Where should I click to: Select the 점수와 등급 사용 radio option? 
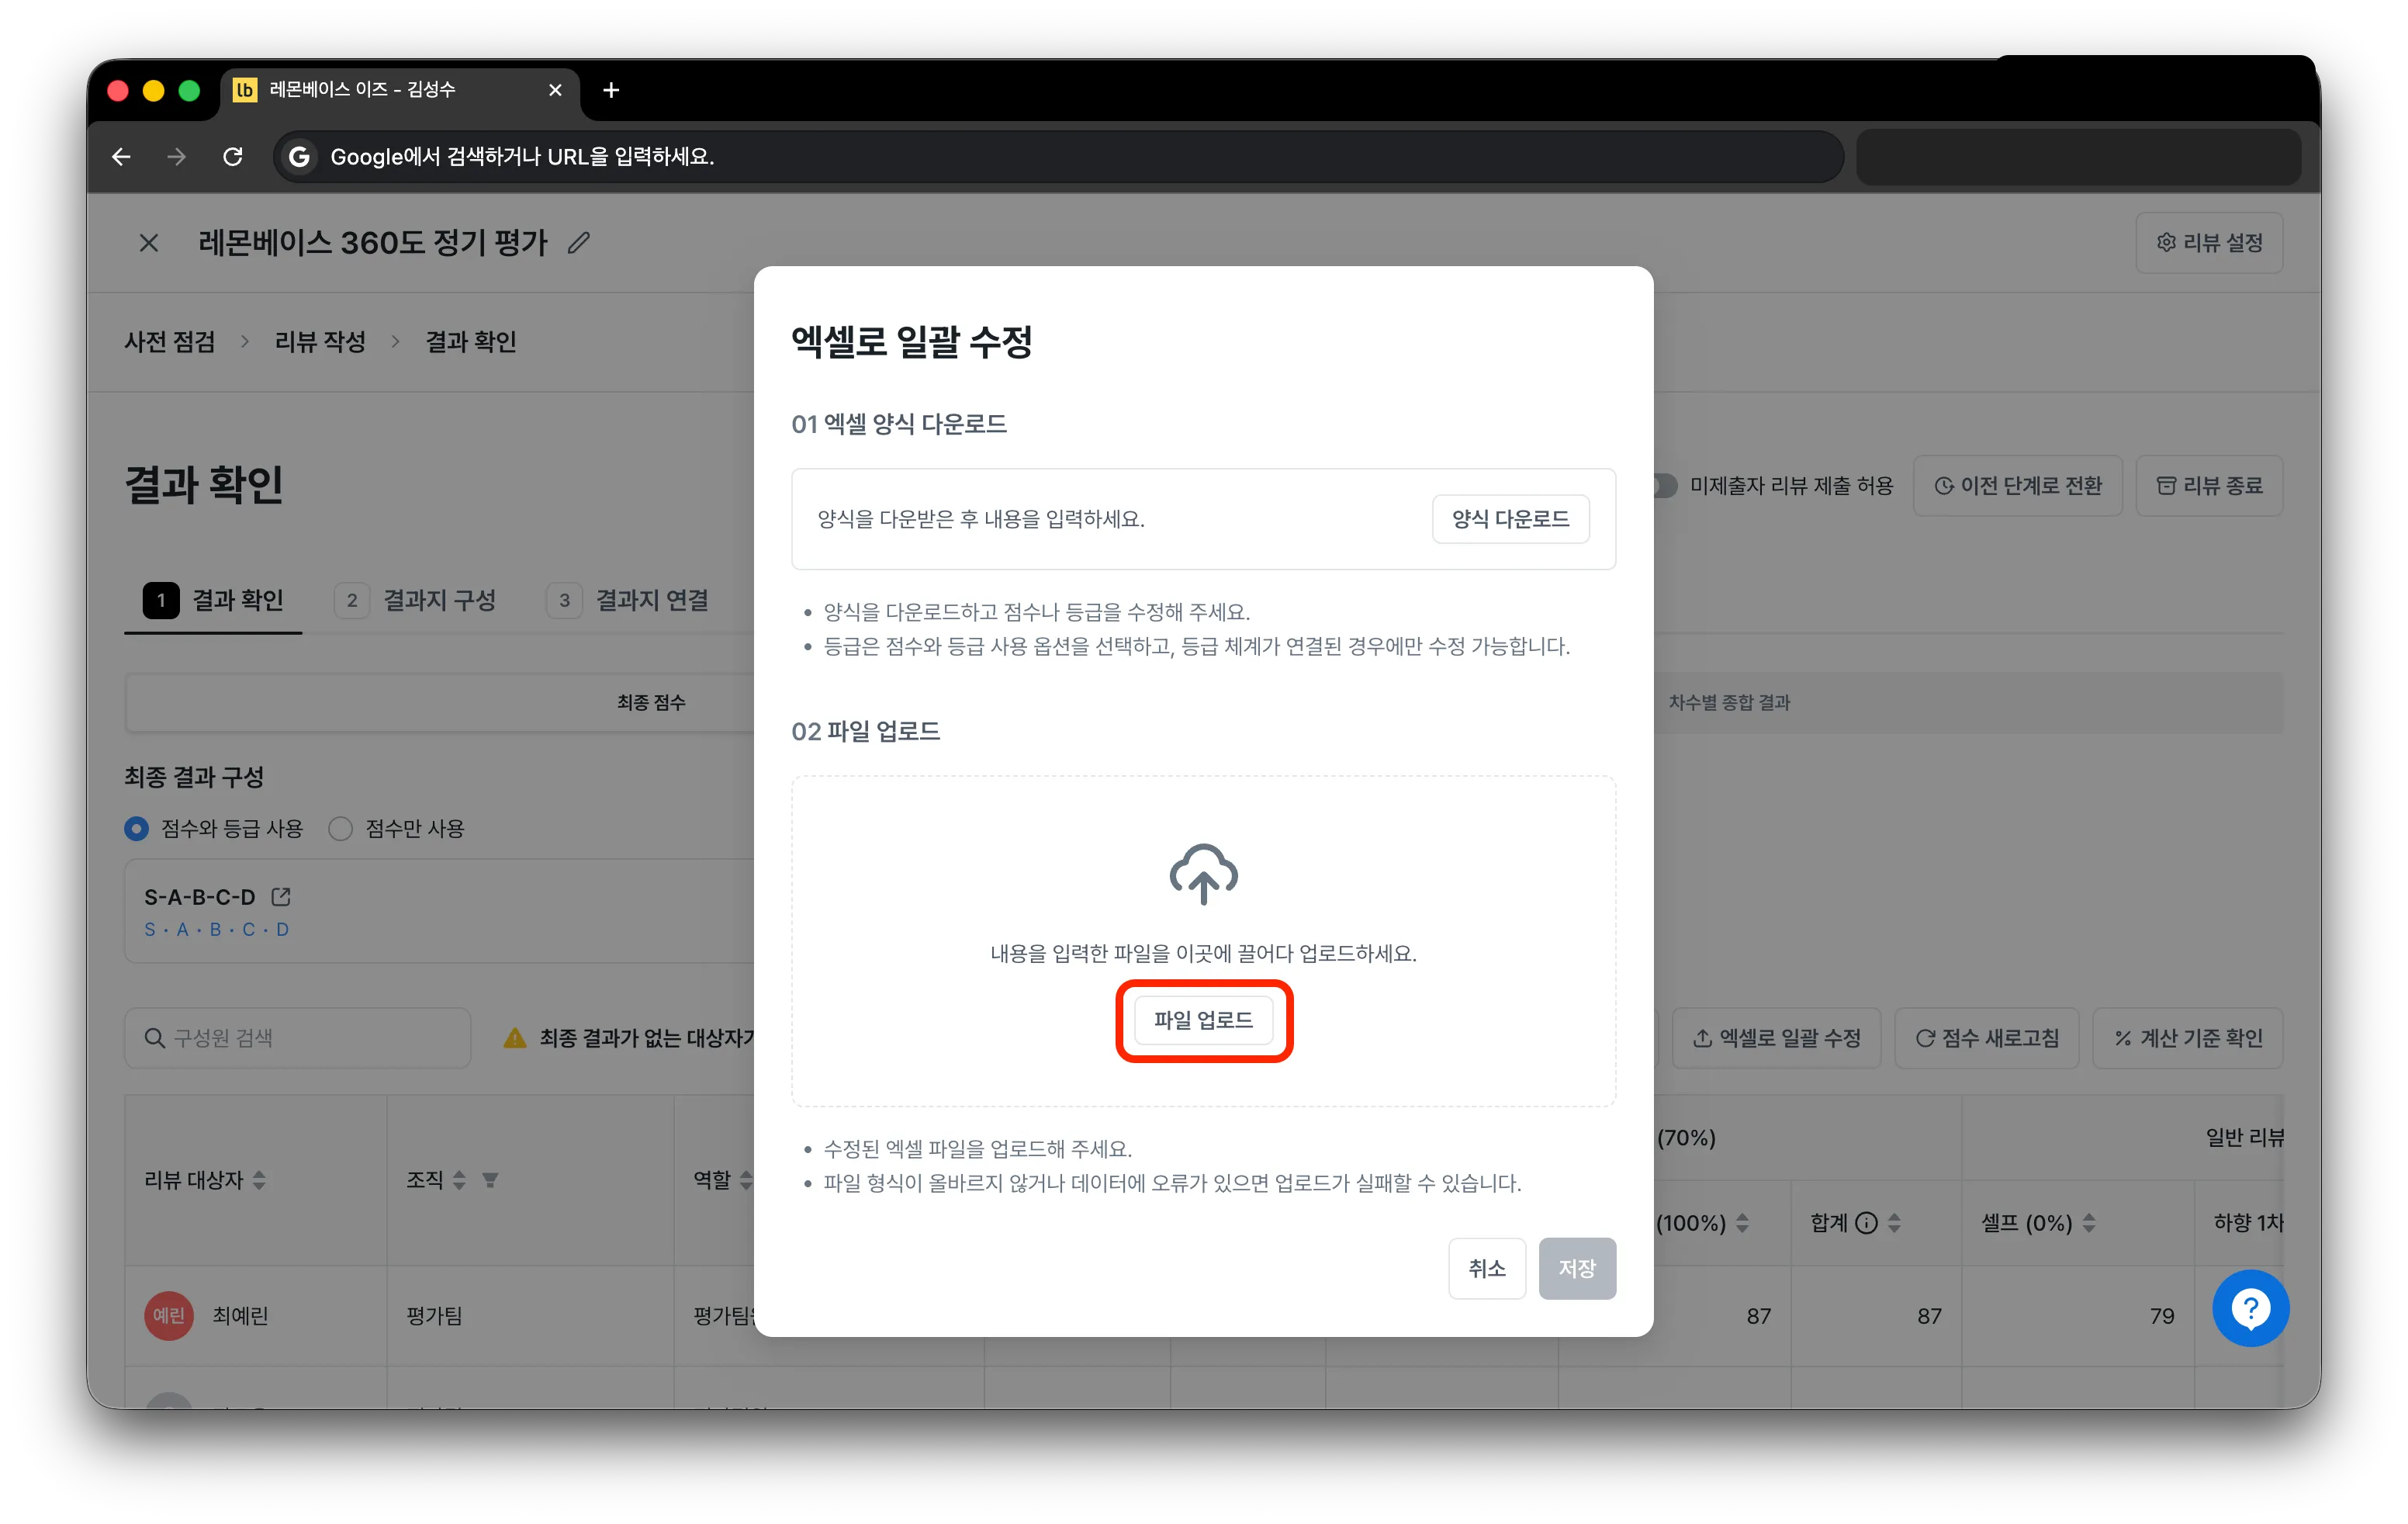(x=137, y=828)
